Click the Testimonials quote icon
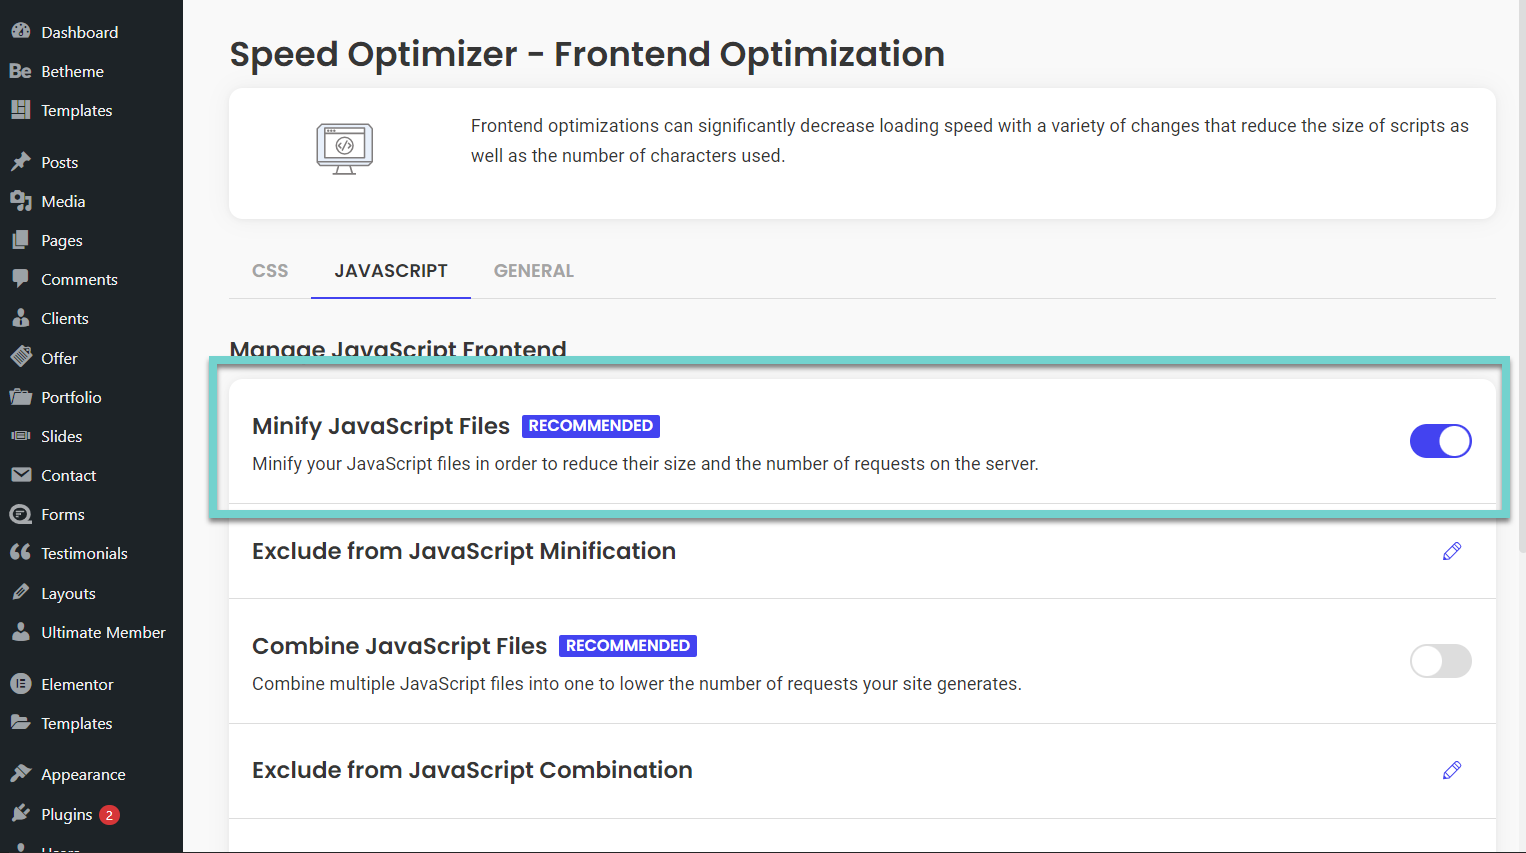 [x=20, y=553]
